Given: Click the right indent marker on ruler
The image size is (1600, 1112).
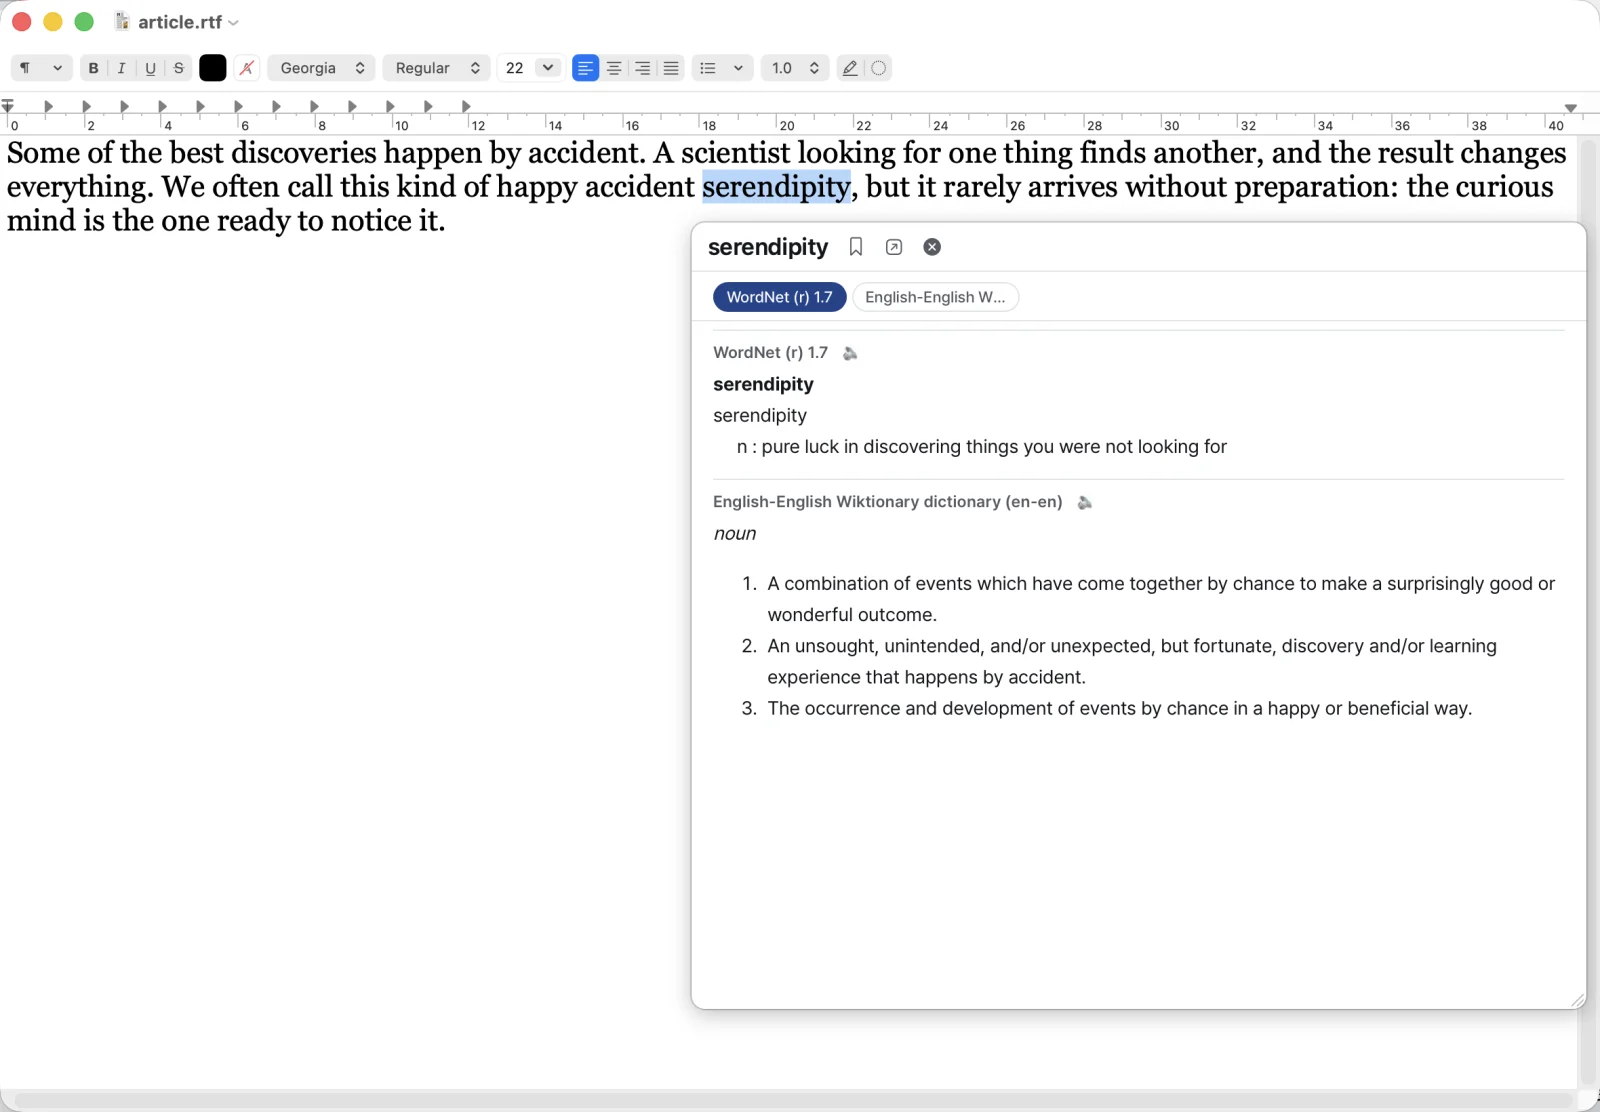Looking at the screenshot, I should (1571, 108).
